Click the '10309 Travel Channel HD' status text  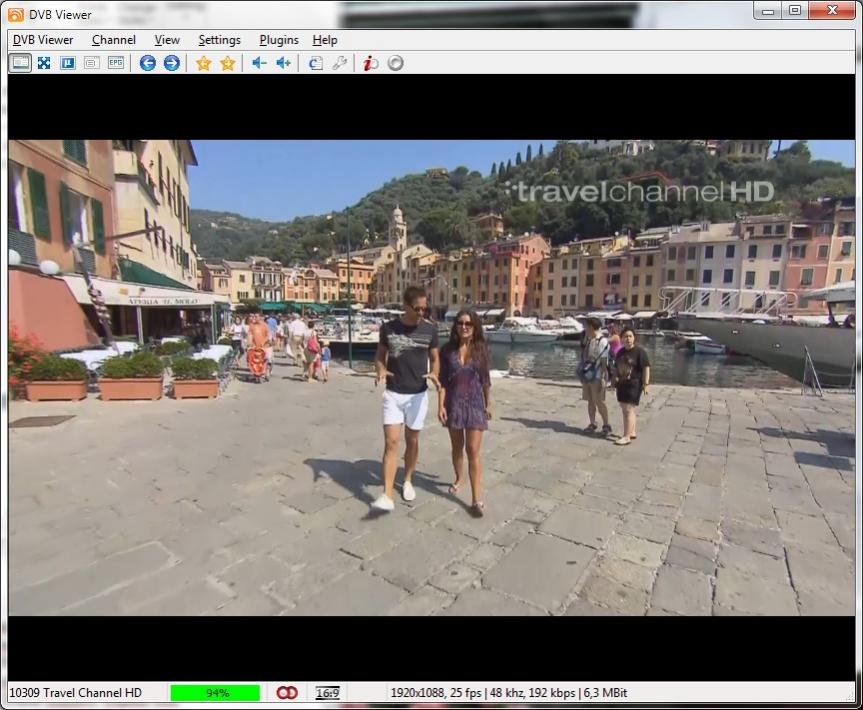[x=76, y=692]
